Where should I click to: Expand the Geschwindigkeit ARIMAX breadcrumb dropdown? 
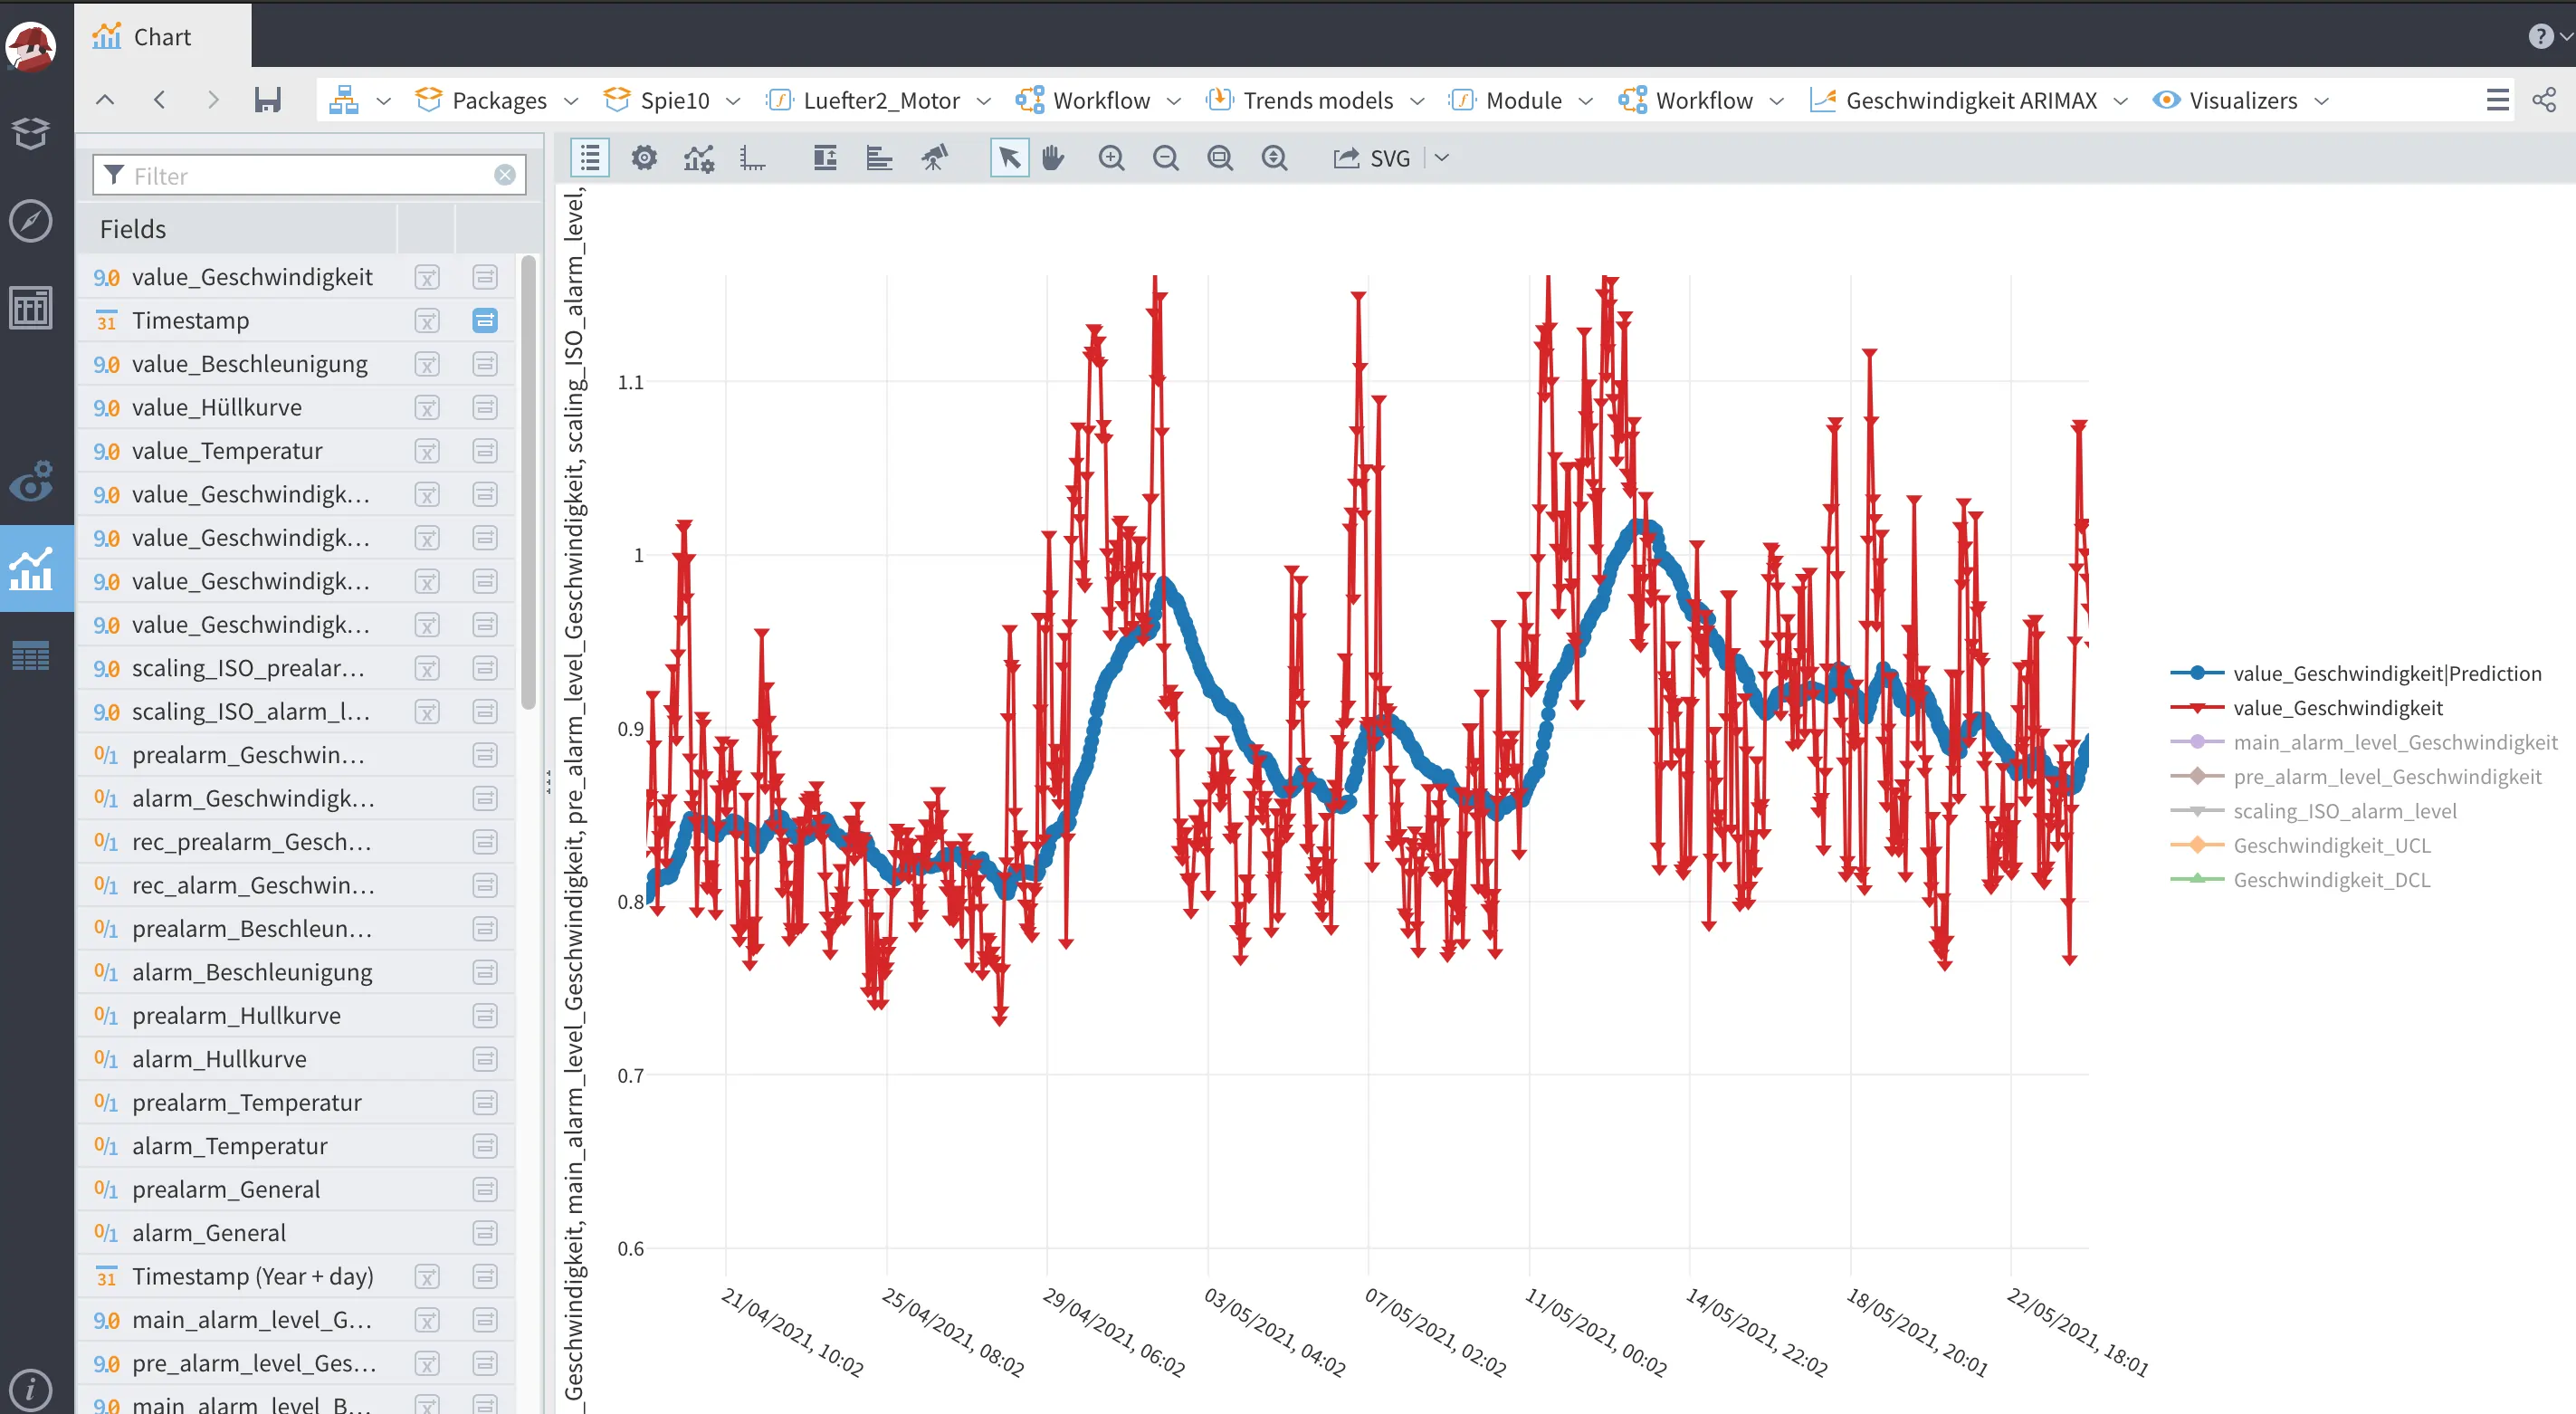pyautogui.click(x=2120, y=101)
